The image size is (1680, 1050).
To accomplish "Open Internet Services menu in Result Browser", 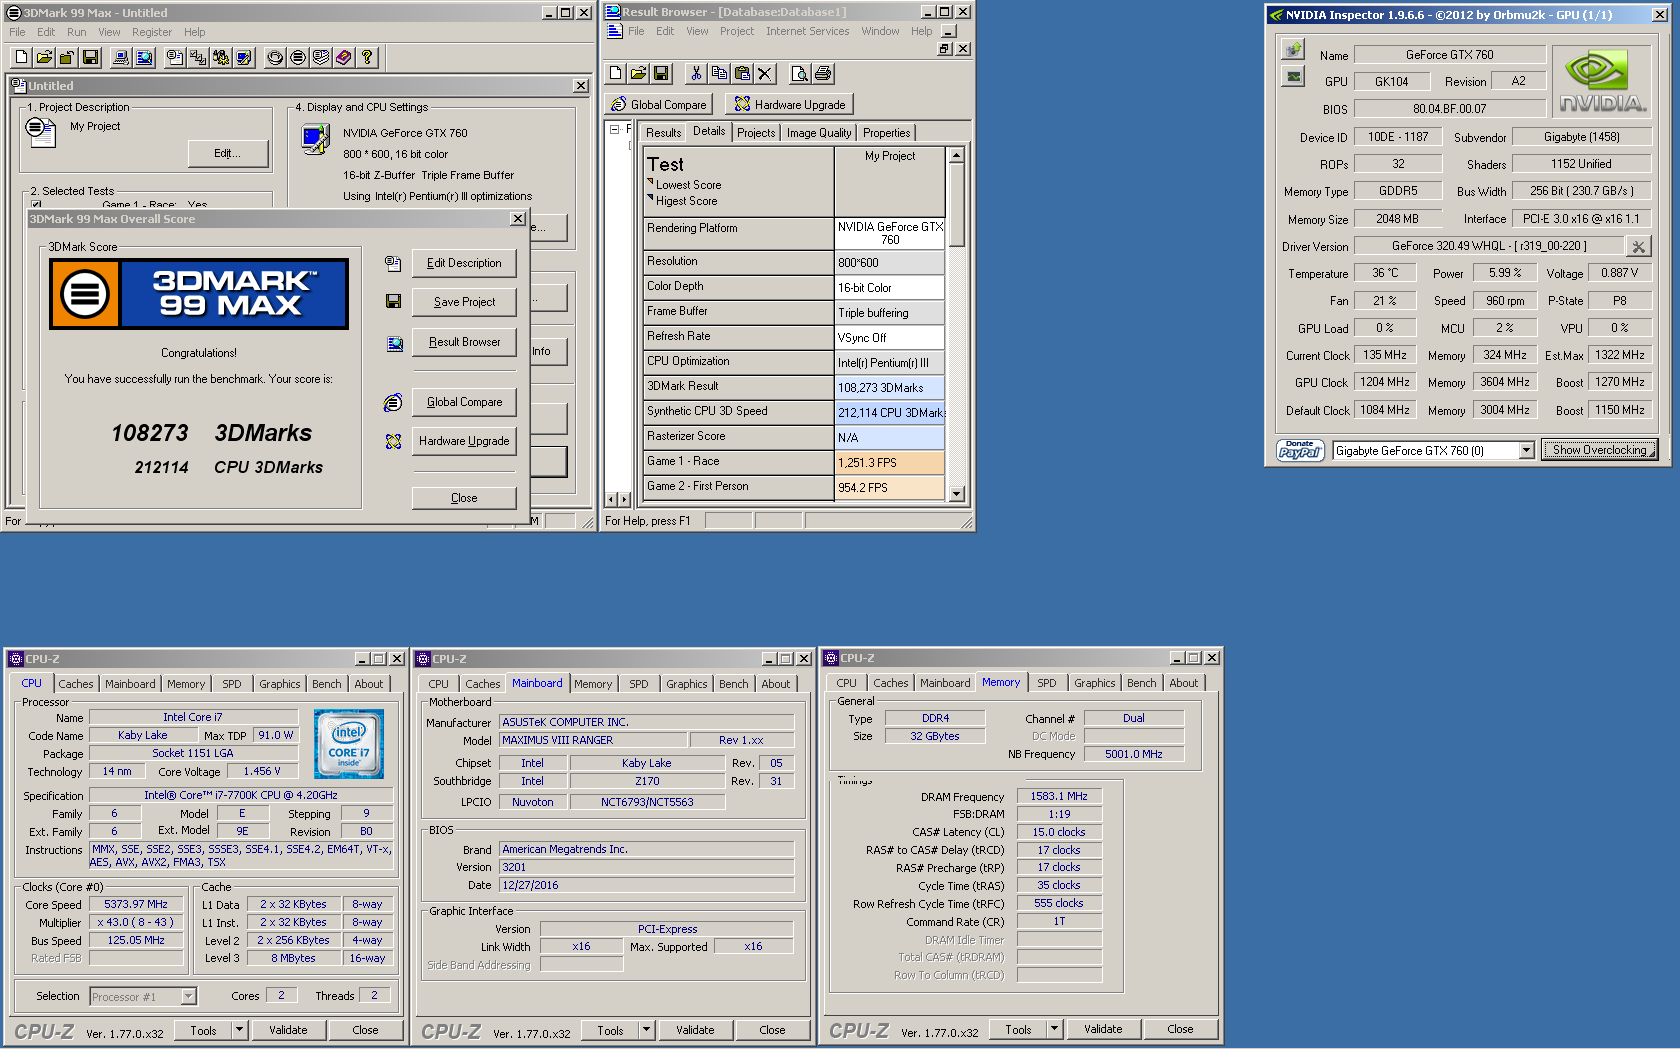I will coord(808,31).
